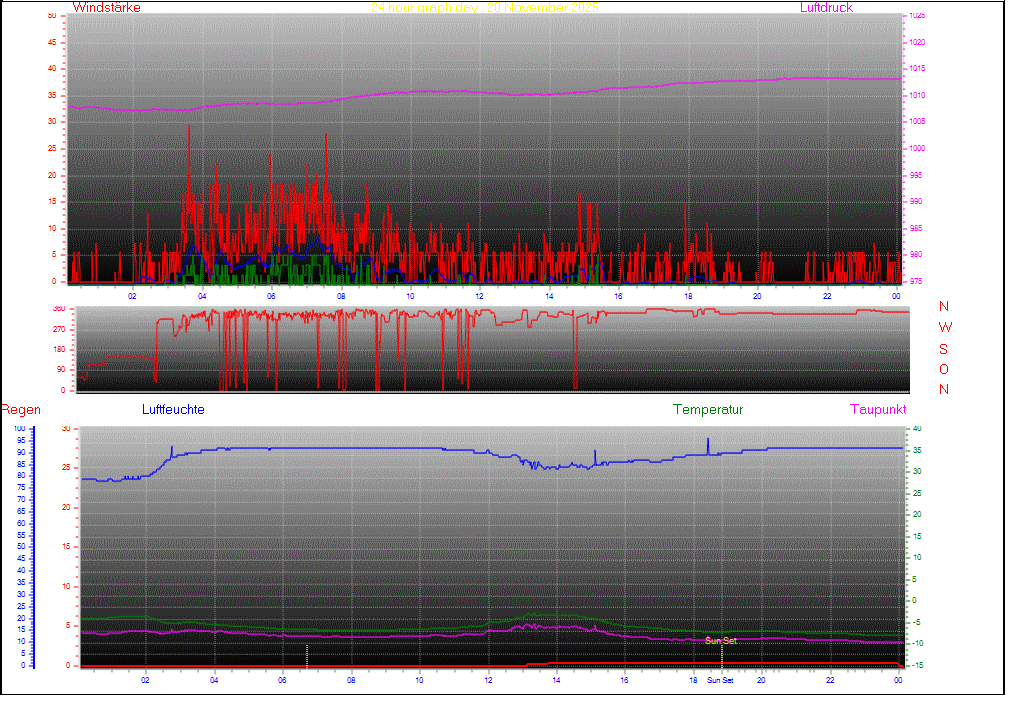The height and width of the screenshot is (705, 1024).
Task: Click the magenta Taupunkt legend label
Action: [x=878, y=410]
